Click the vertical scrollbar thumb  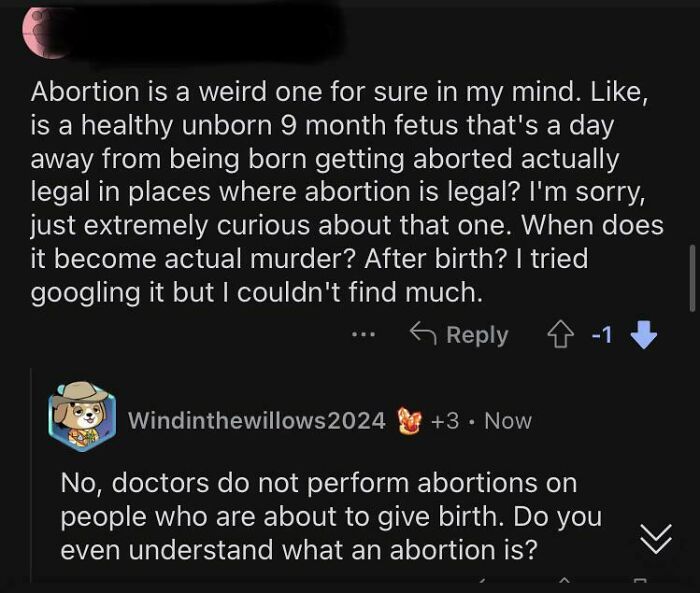pos(691,277)
